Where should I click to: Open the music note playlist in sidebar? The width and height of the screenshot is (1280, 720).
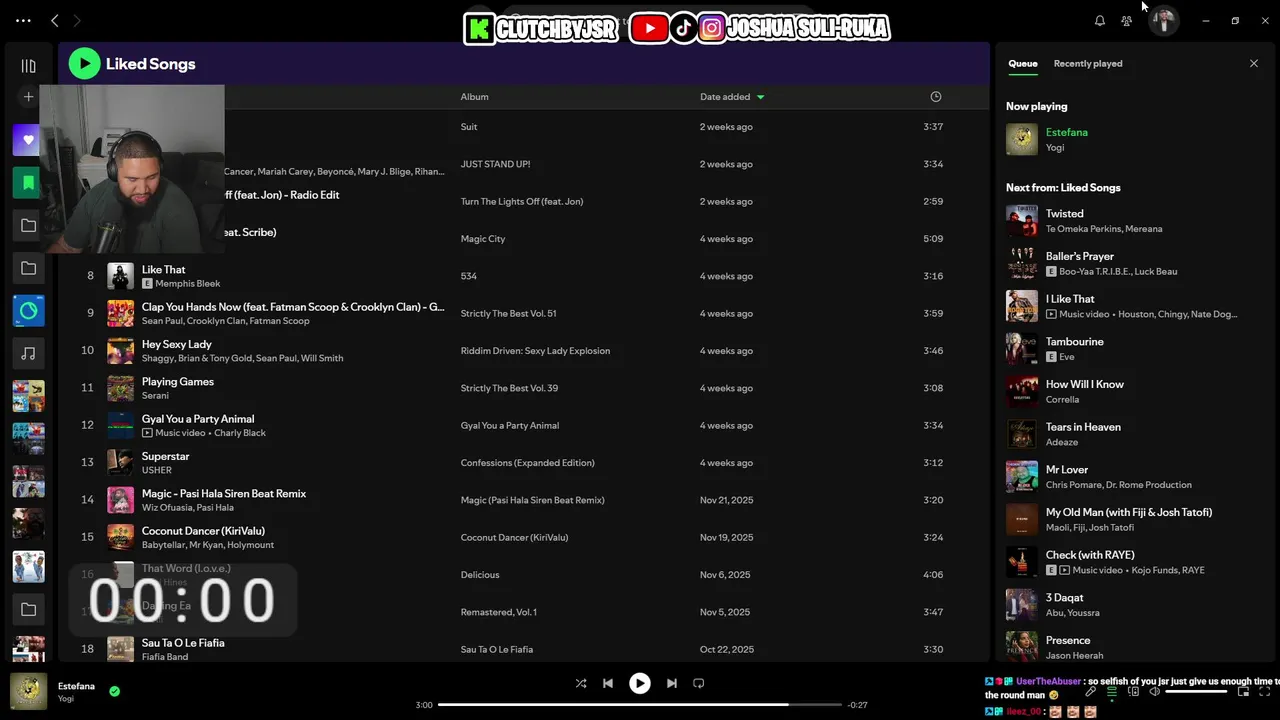click(x=28, y=354)
